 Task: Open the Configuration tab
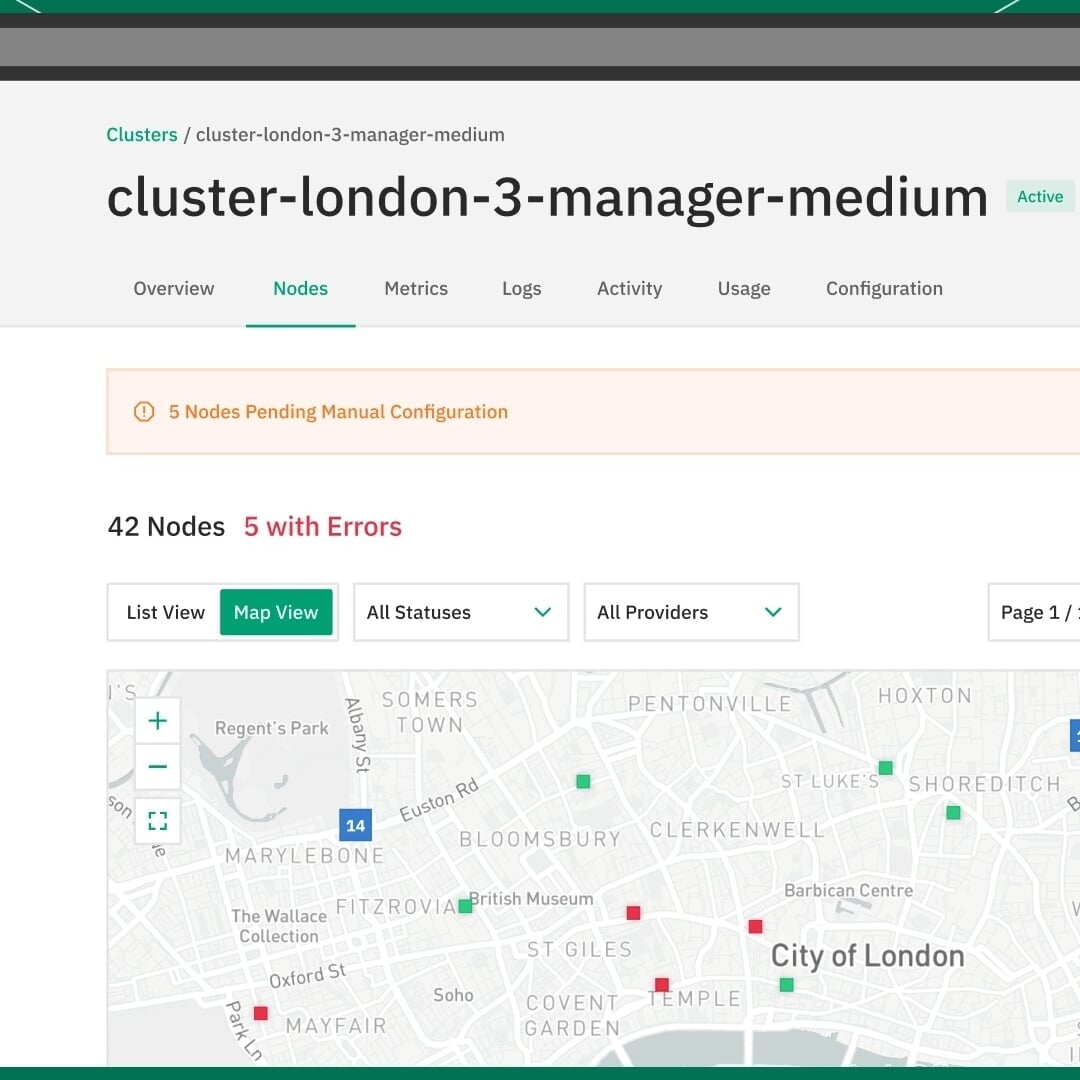[x=884, y=289]
